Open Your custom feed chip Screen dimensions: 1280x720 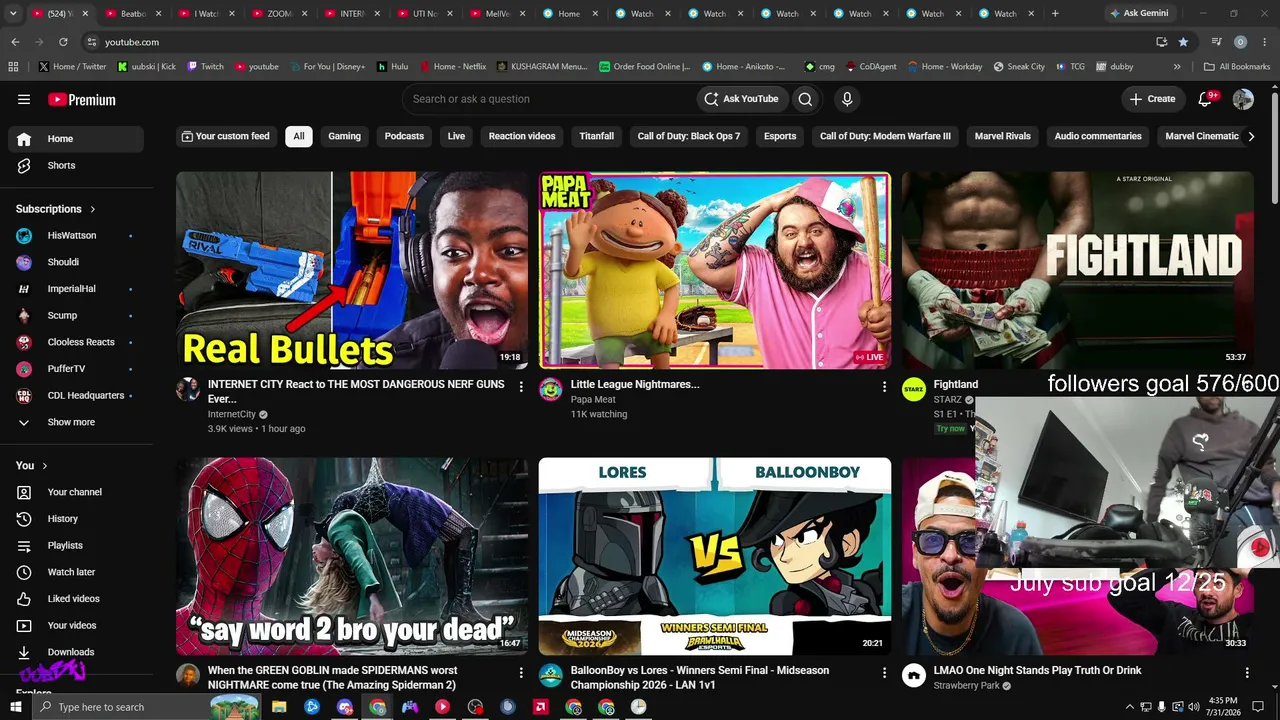click(x=226, y=136)
